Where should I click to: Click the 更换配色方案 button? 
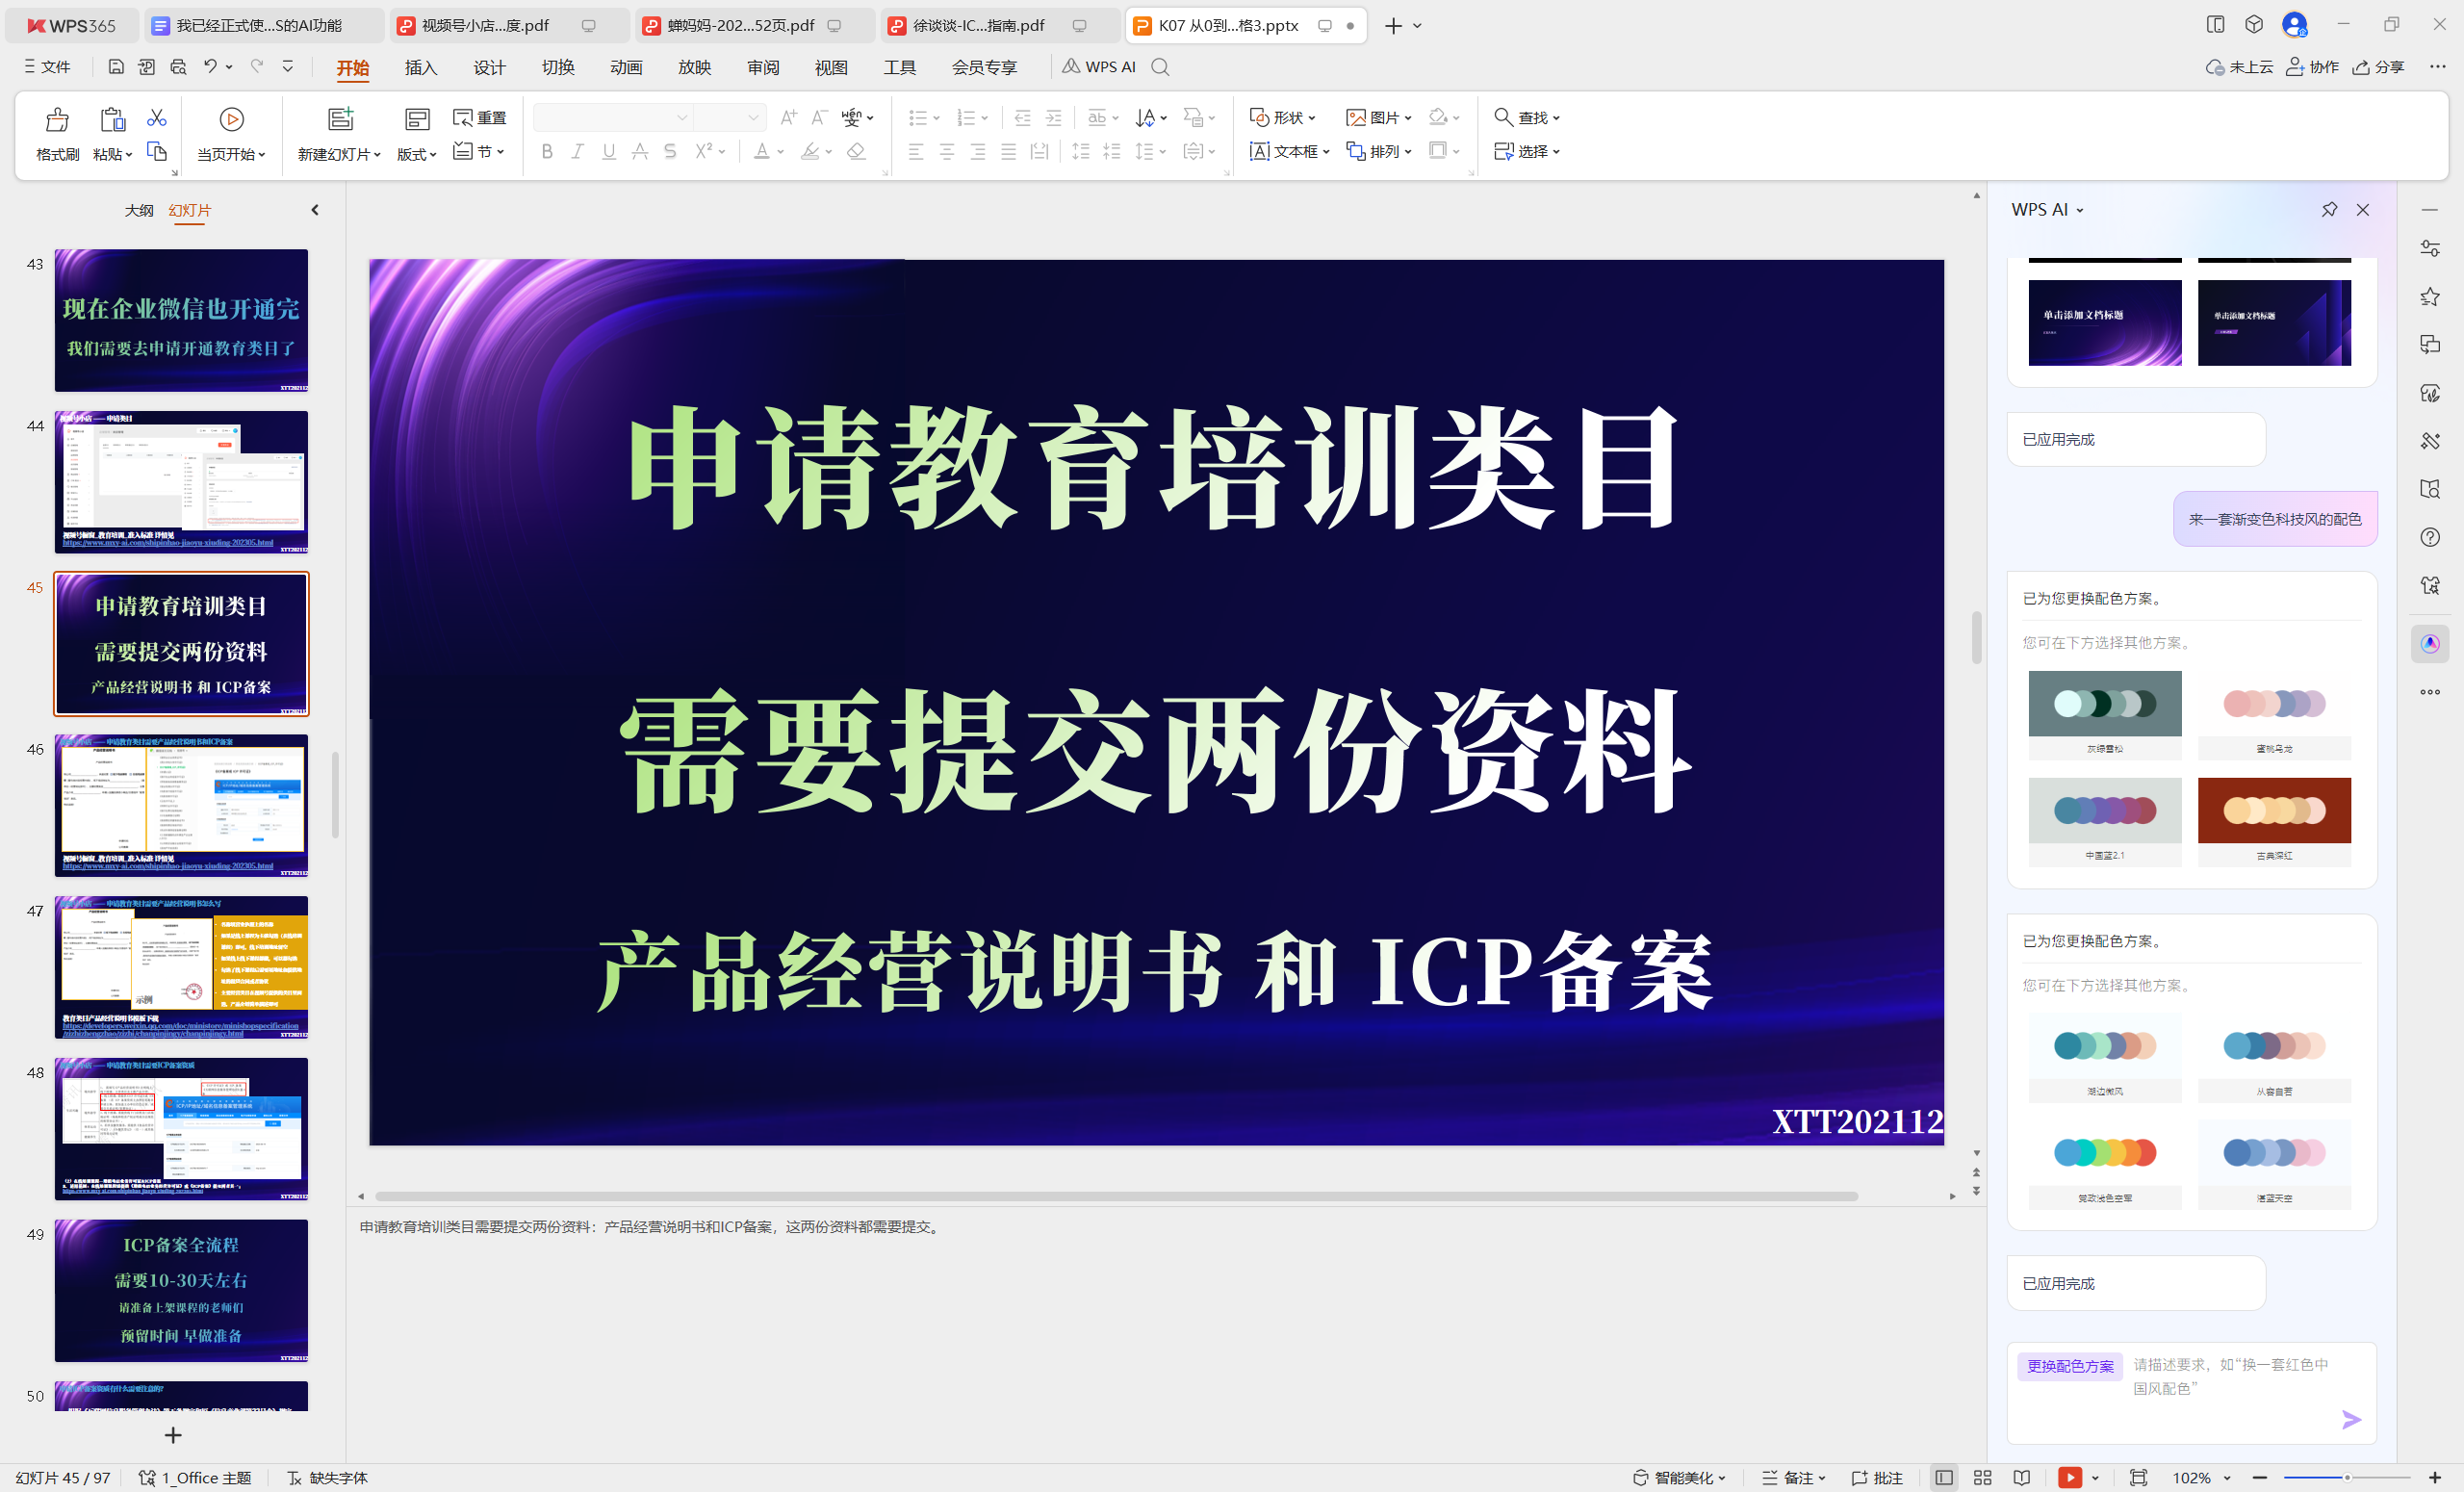point(2069,1365)
